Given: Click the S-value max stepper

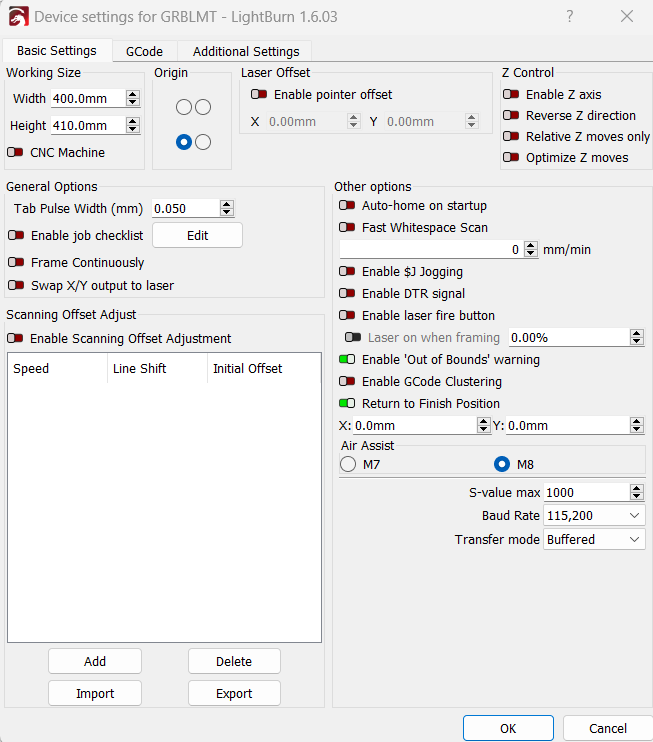Looking at the screenshot, I should 637,493.
